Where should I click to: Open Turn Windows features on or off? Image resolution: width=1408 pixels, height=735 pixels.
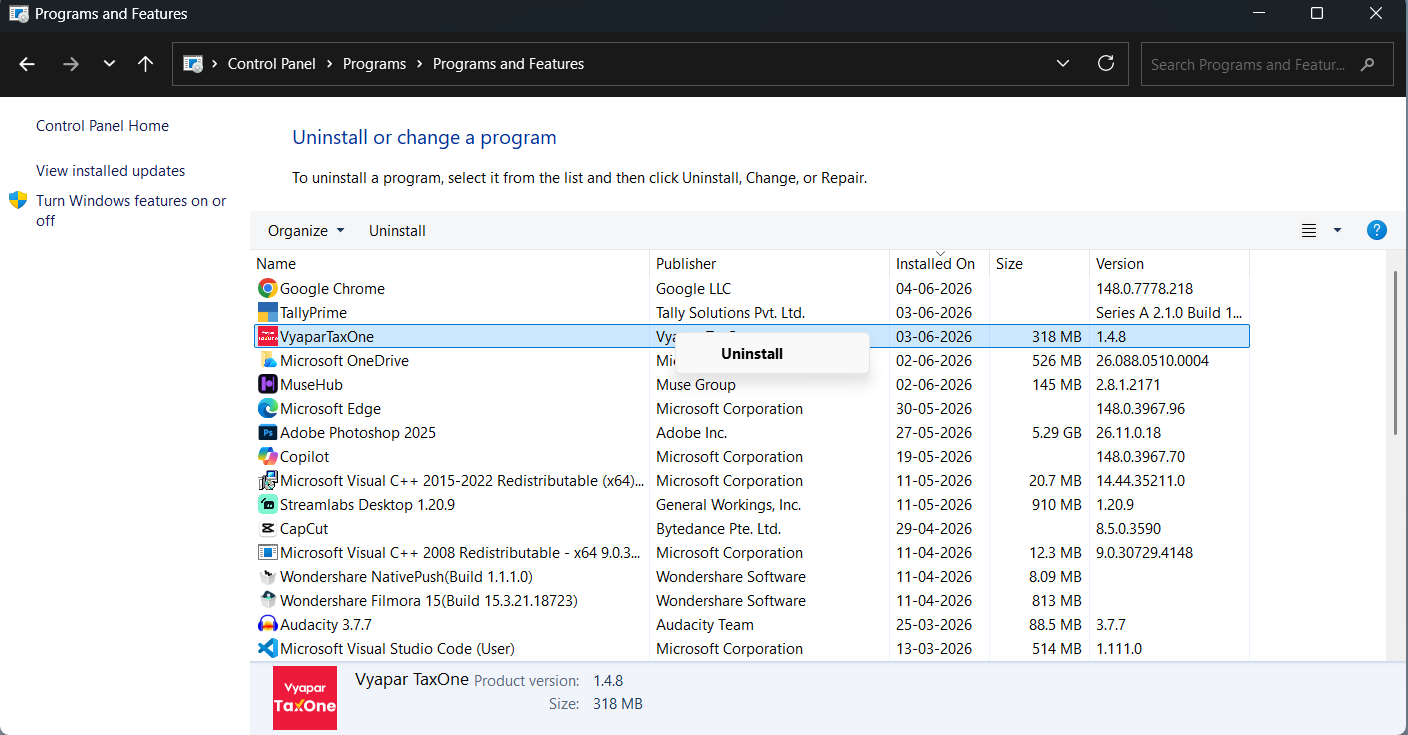point(131,211)
